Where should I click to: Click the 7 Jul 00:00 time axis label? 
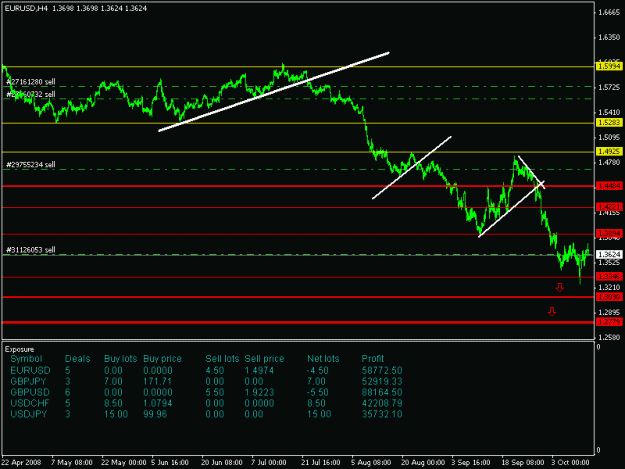(x=269, y=462)
